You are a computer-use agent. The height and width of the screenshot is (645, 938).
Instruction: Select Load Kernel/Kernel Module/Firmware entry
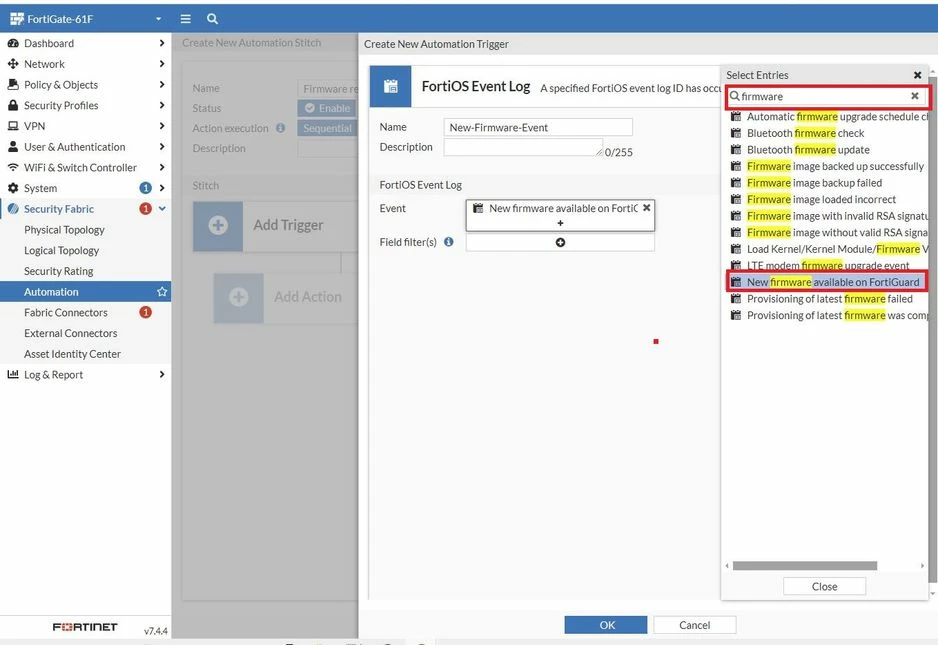coord(829,249)
